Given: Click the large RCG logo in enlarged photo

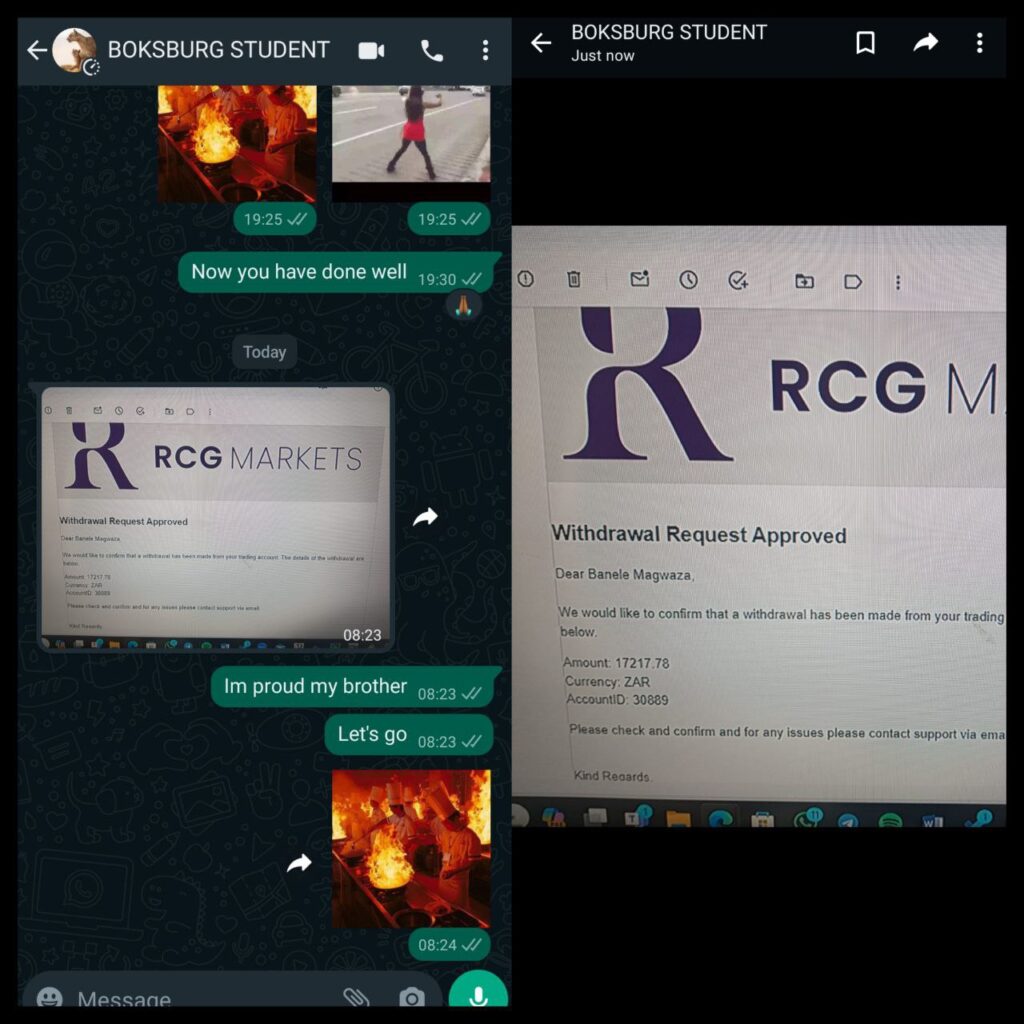Looking at the screenshot, I should tap(647, 384).
